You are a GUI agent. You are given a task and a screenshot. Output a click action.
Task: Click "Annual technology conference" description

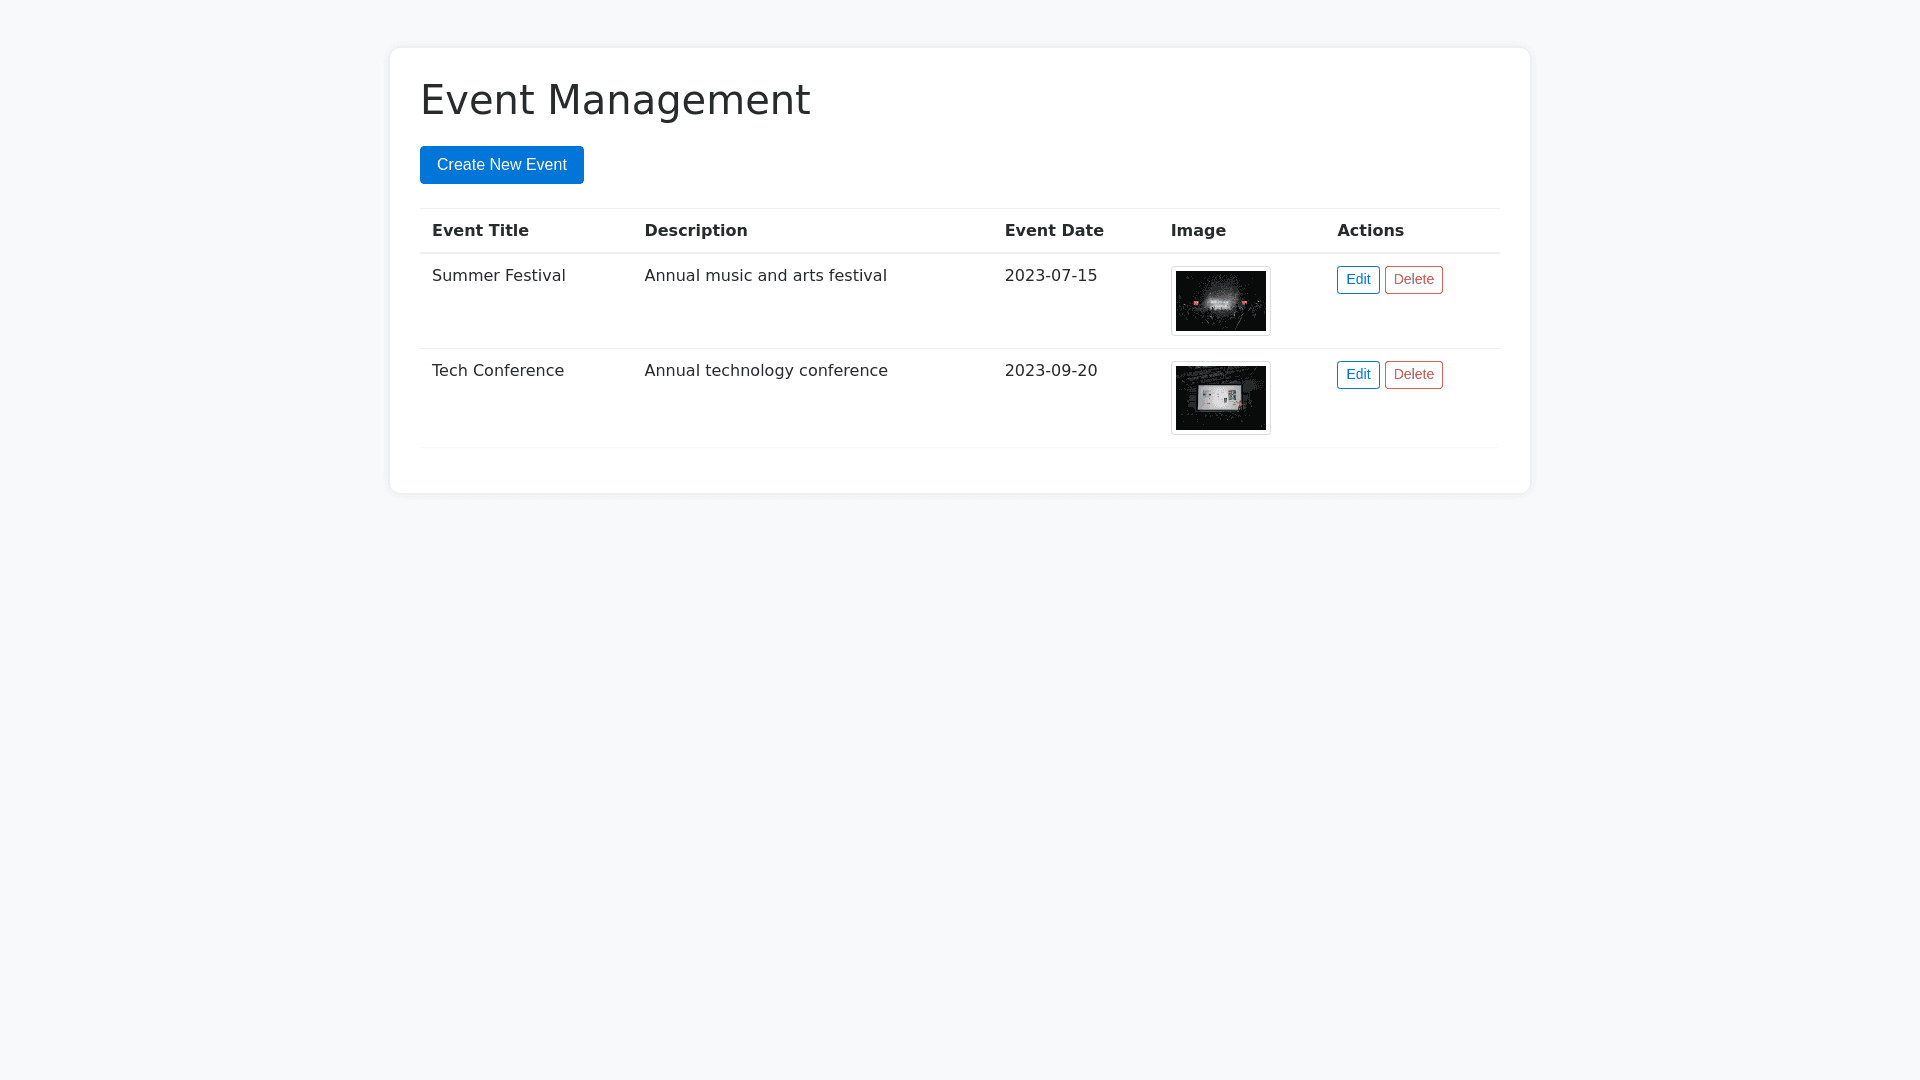tap(765, 371)
